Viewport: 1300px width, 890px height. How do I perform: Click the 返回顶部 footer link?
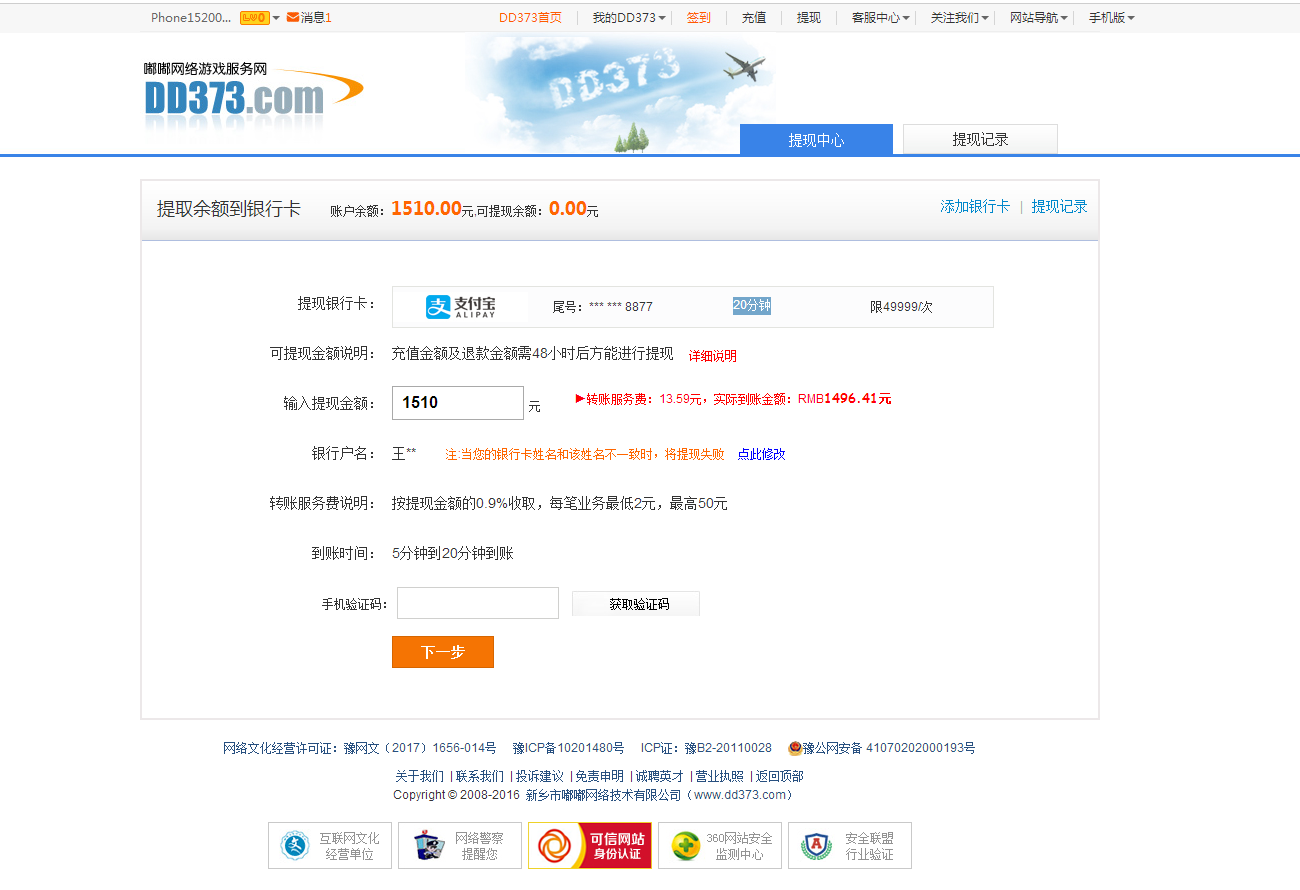[780, 776]
